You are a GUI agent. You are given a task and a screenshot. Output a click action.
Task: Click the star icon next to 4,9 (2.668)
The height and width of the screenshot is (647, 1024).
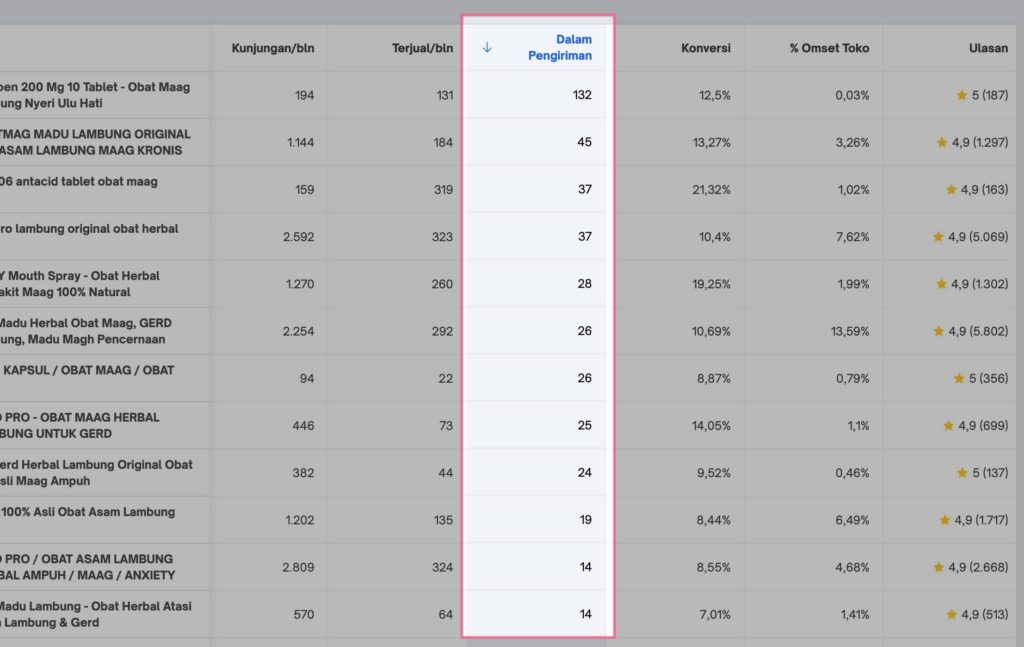(938, 567)
